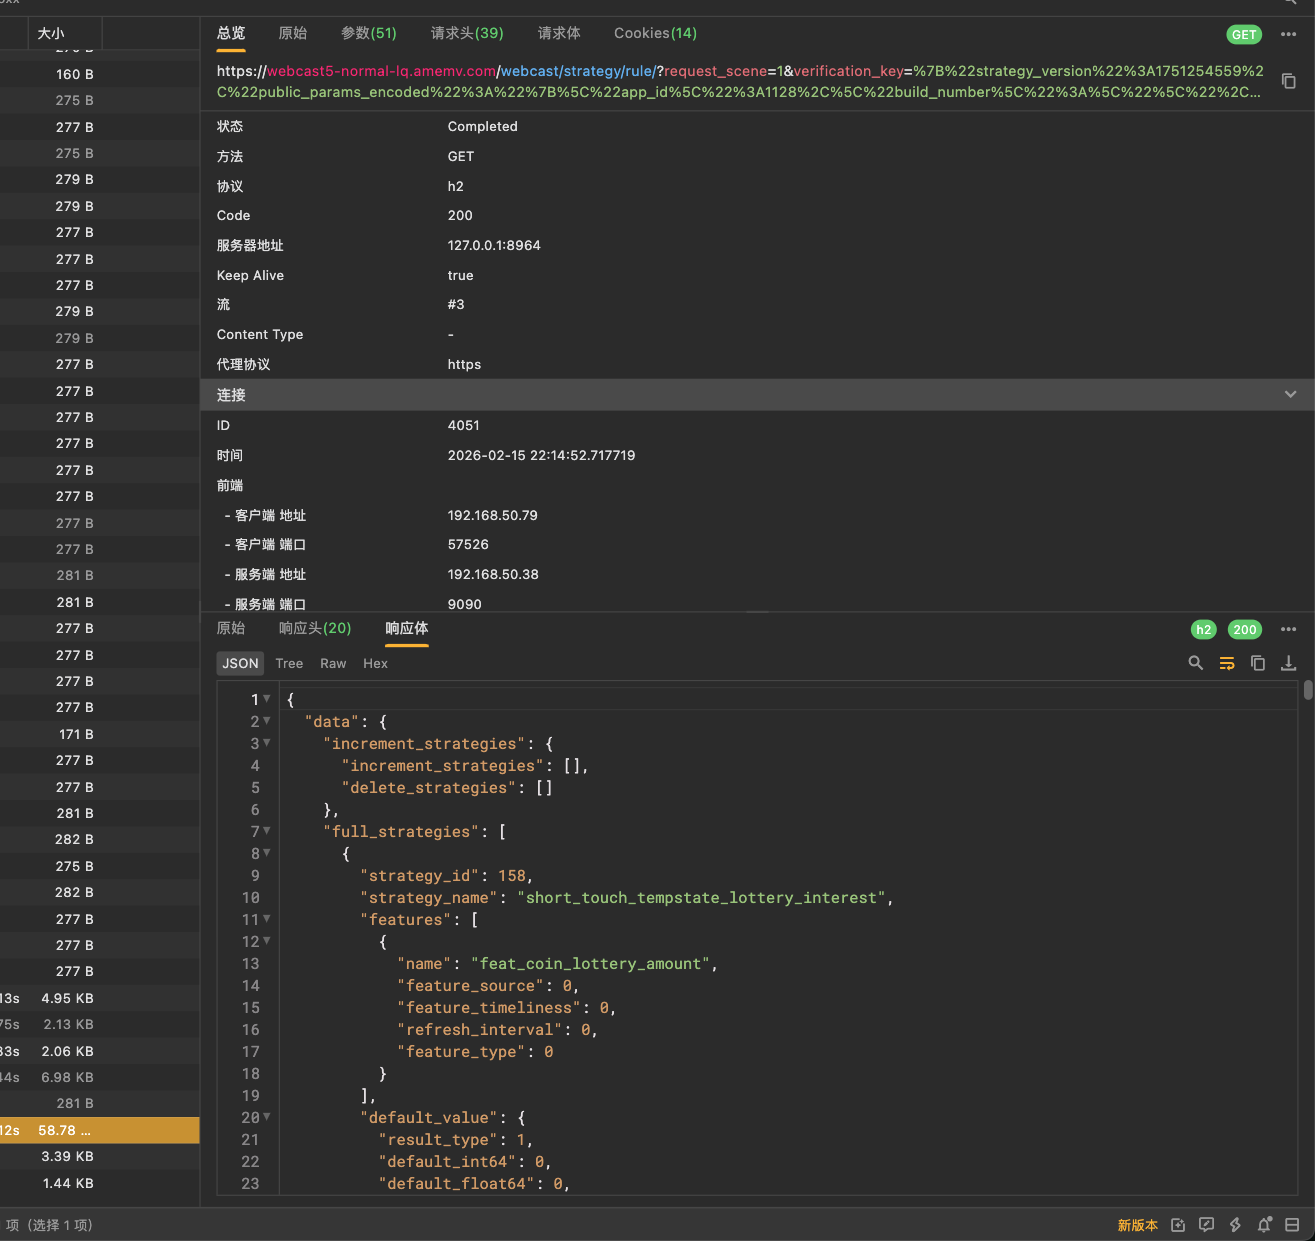
Task: Search in the response body
Action: [x=1195, y=663]
